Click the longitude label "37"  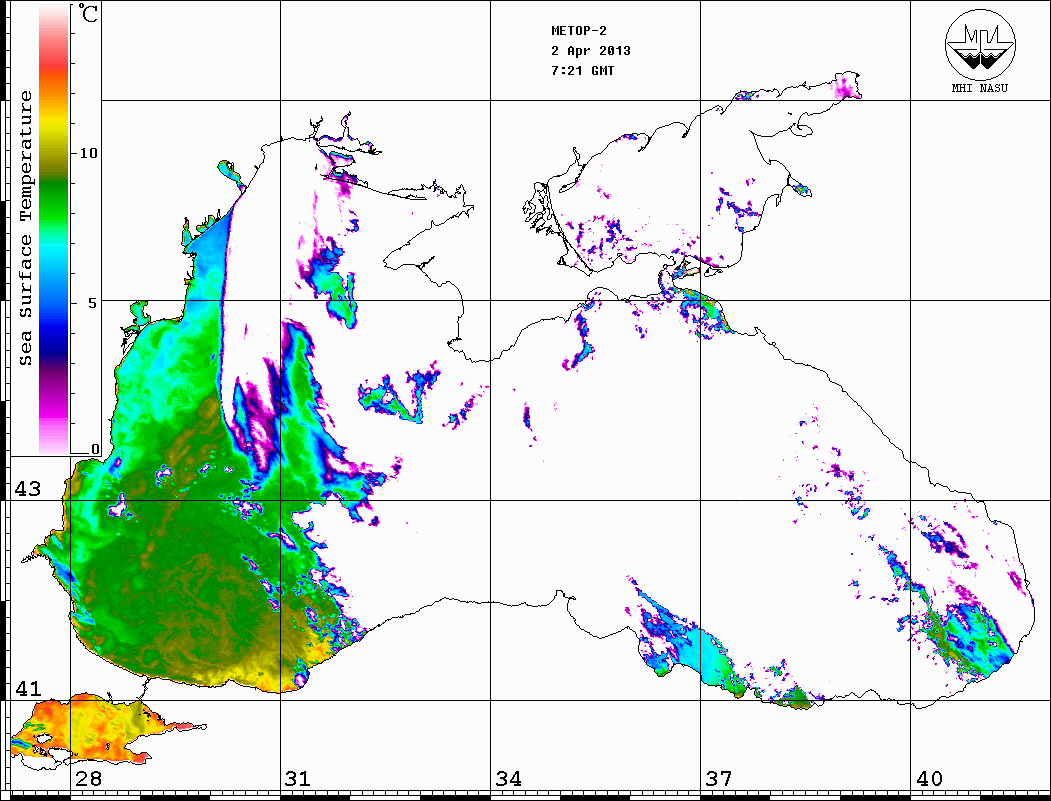click(719, 778)
